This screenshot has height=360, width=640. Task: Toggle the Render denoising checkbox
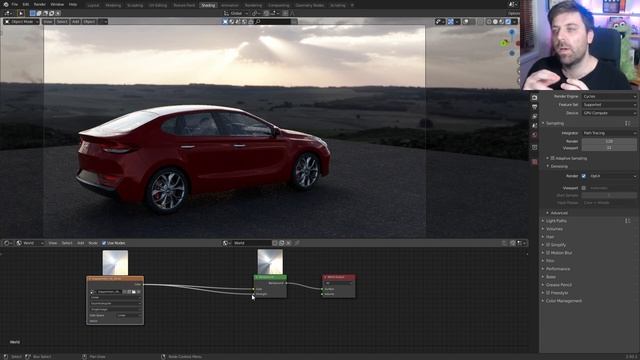coord(584,176)
